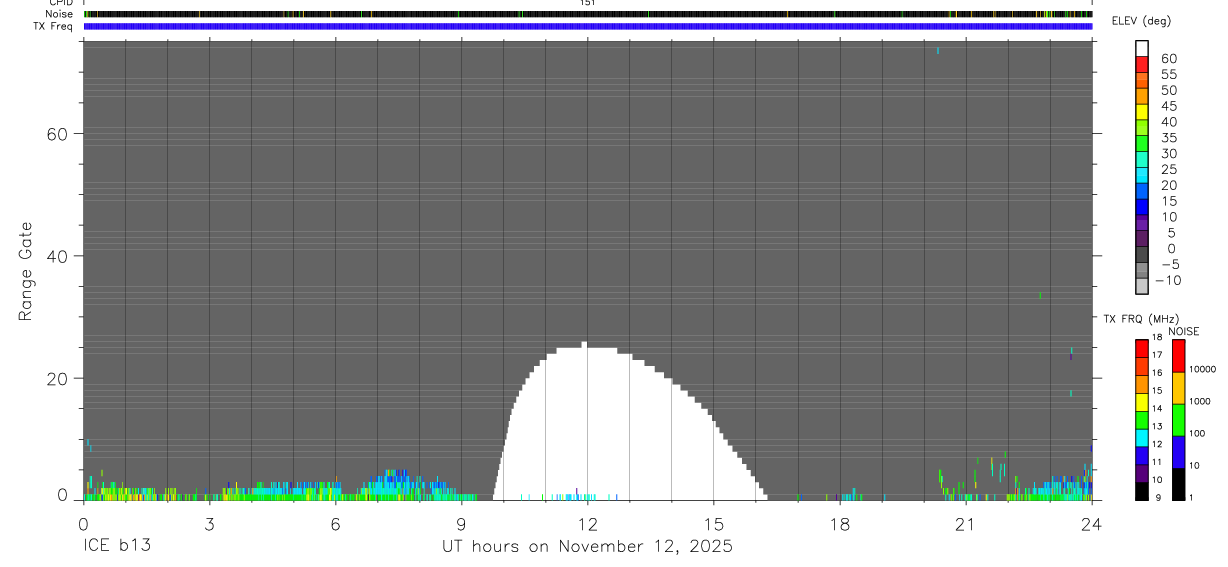The height and width of the screenshot is (567, 1228).
Task: Click the hour 12 tick label on the x-axis
Action: click(x=587, y=523)
